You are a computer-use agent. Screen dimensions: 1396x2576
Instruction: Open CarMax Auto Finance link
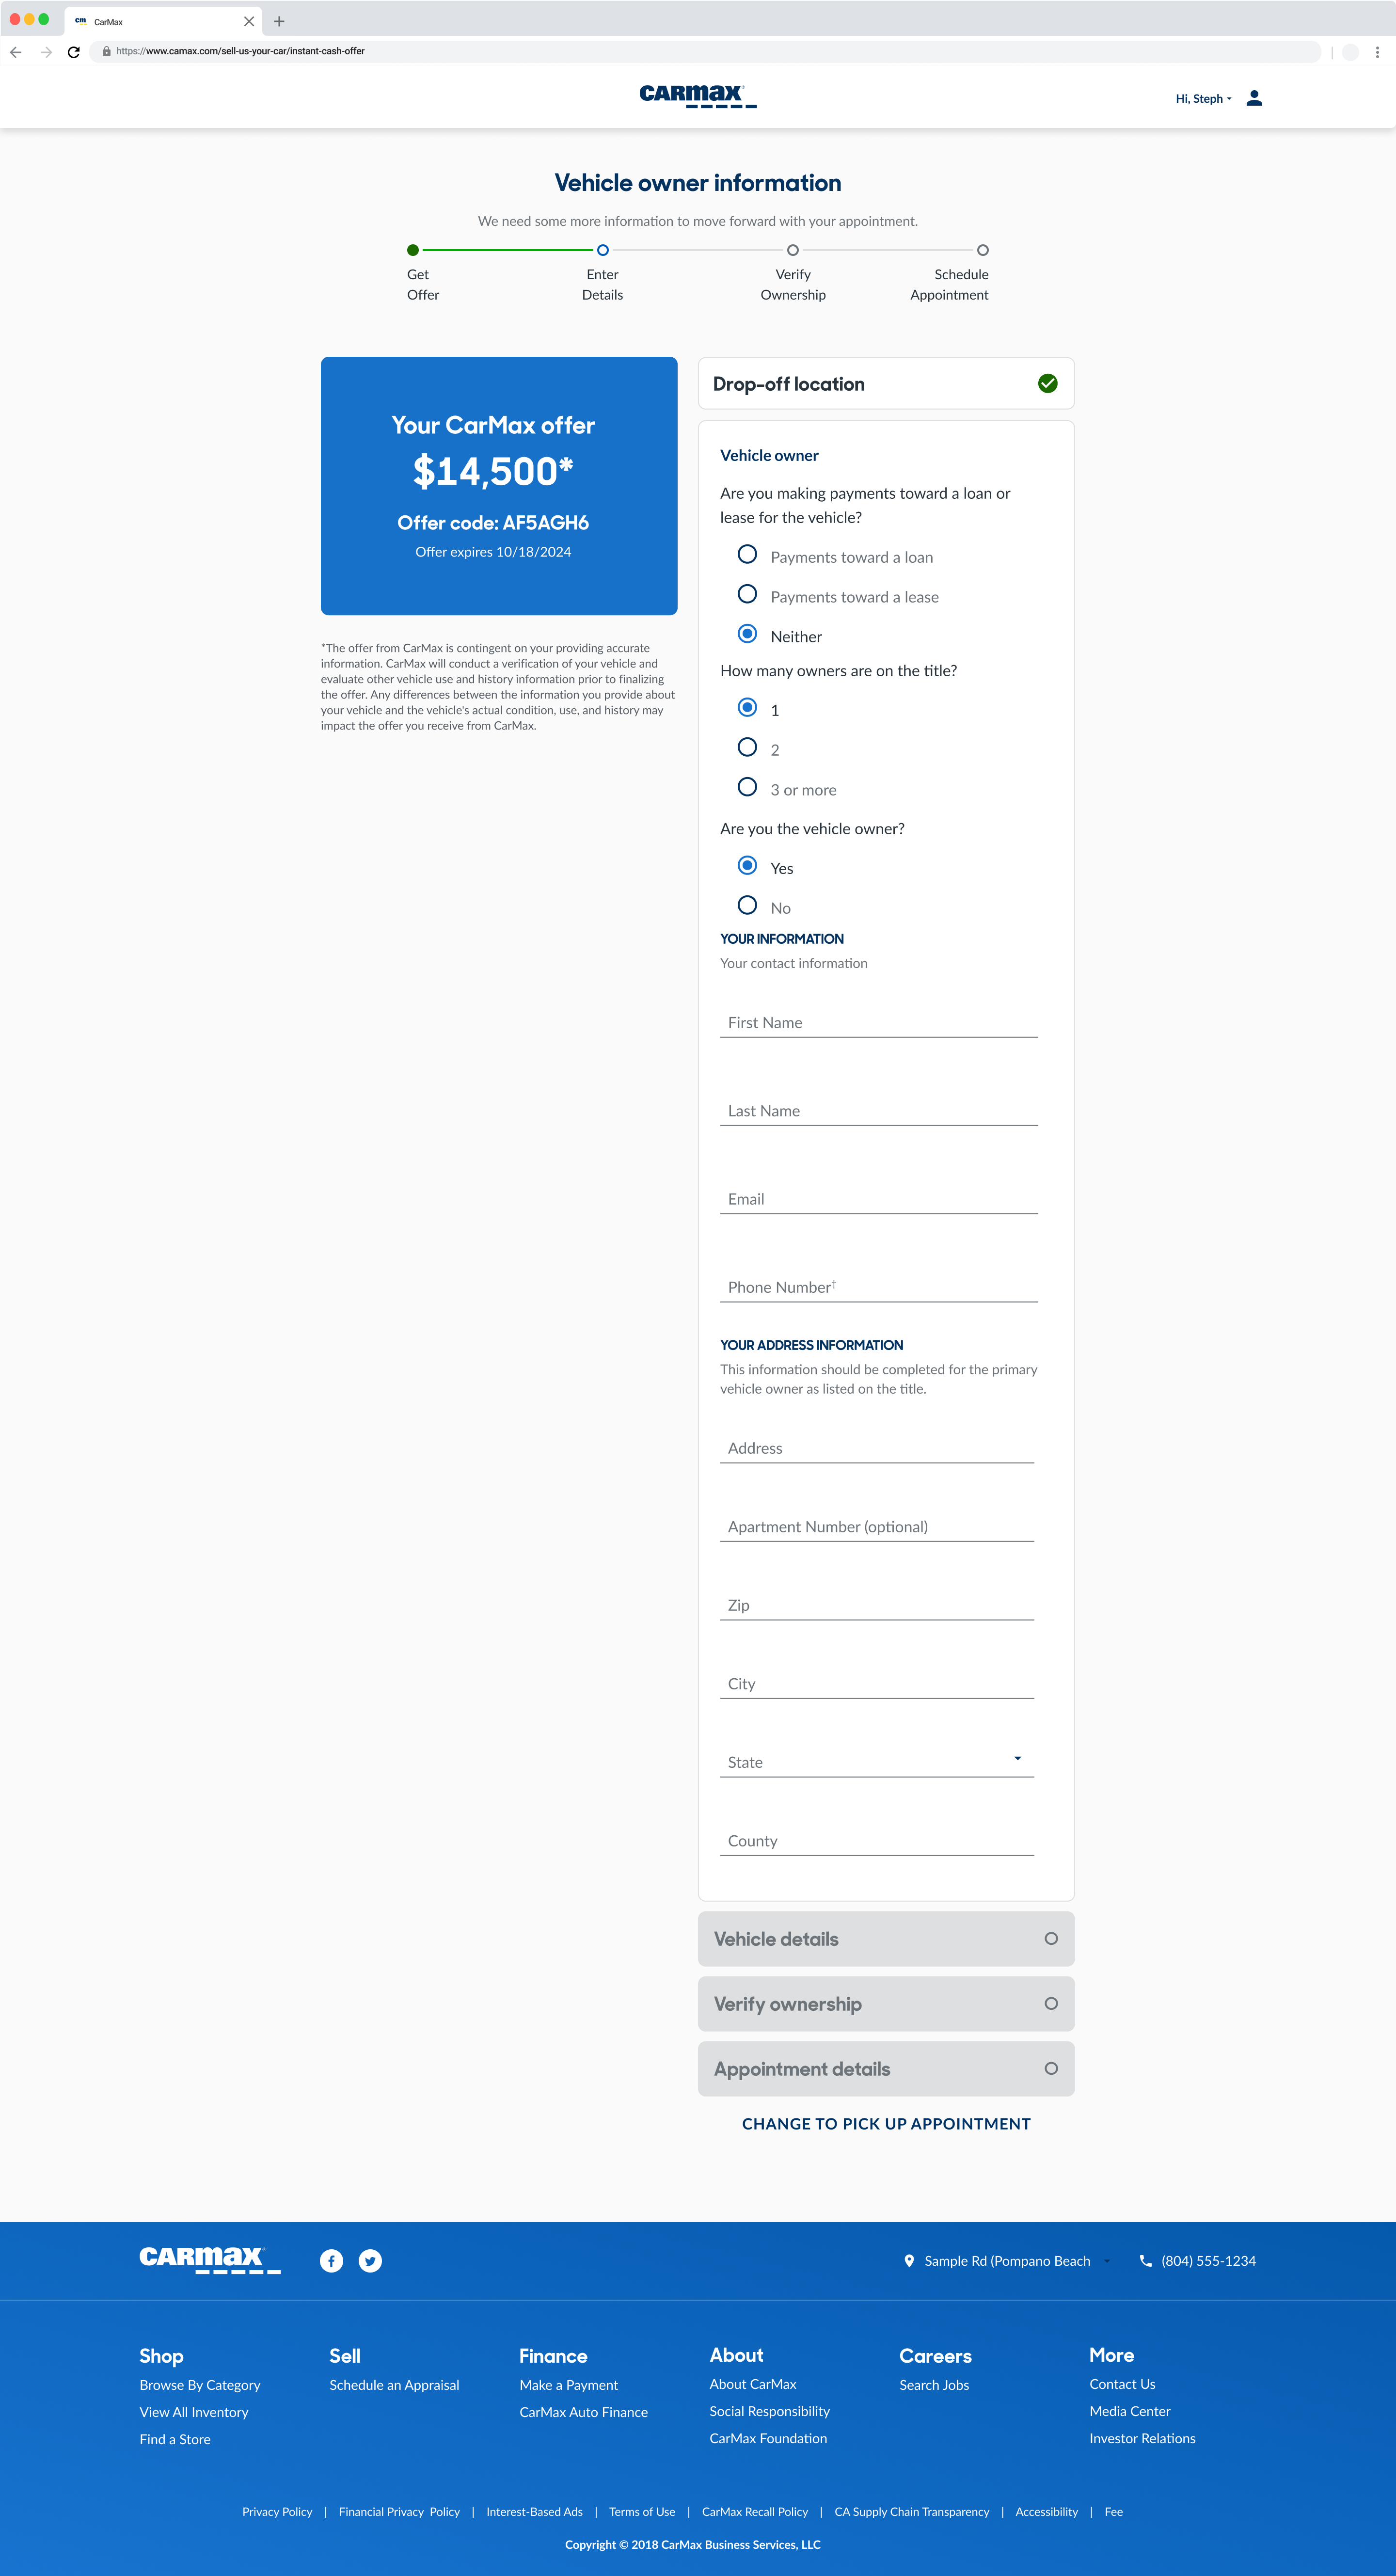coord(584,2412)
